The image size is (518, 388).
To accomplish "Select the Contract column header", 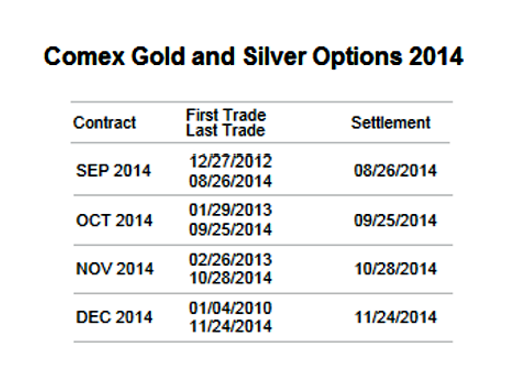I will click(105, 123).
